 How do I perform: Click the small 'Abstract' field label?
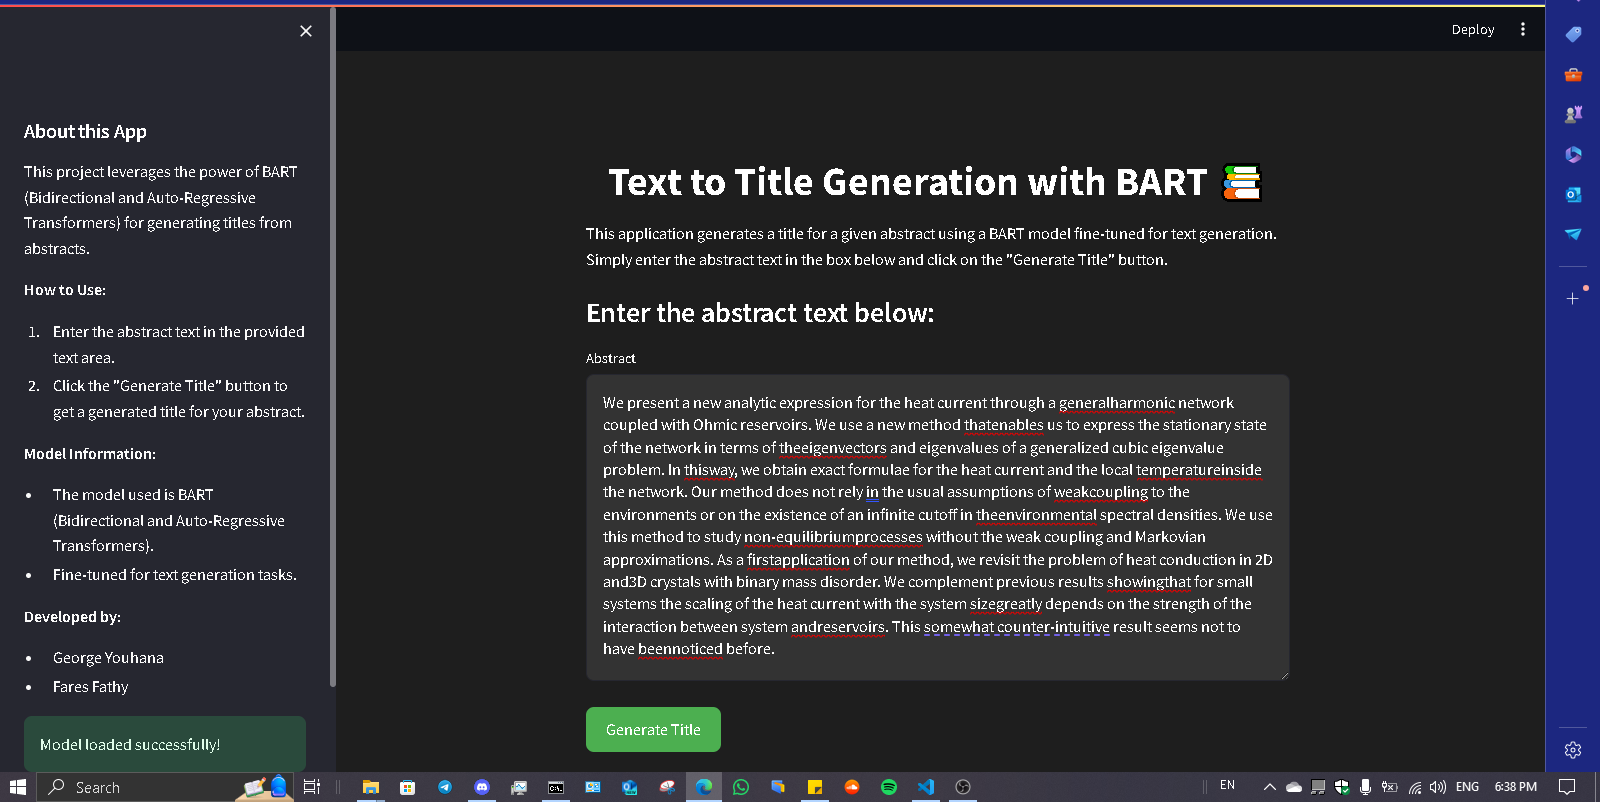point(611,358)
